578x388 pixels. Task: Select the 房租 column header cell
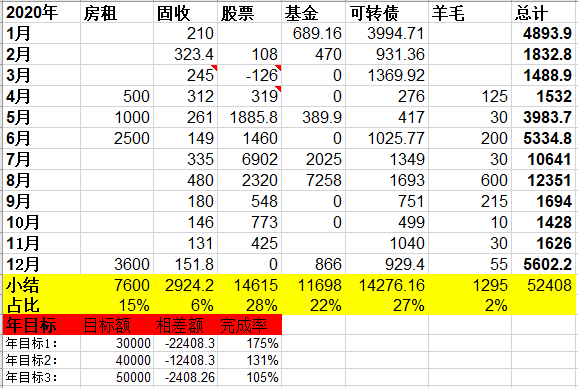pyautogui.click(x=117, y=13)
